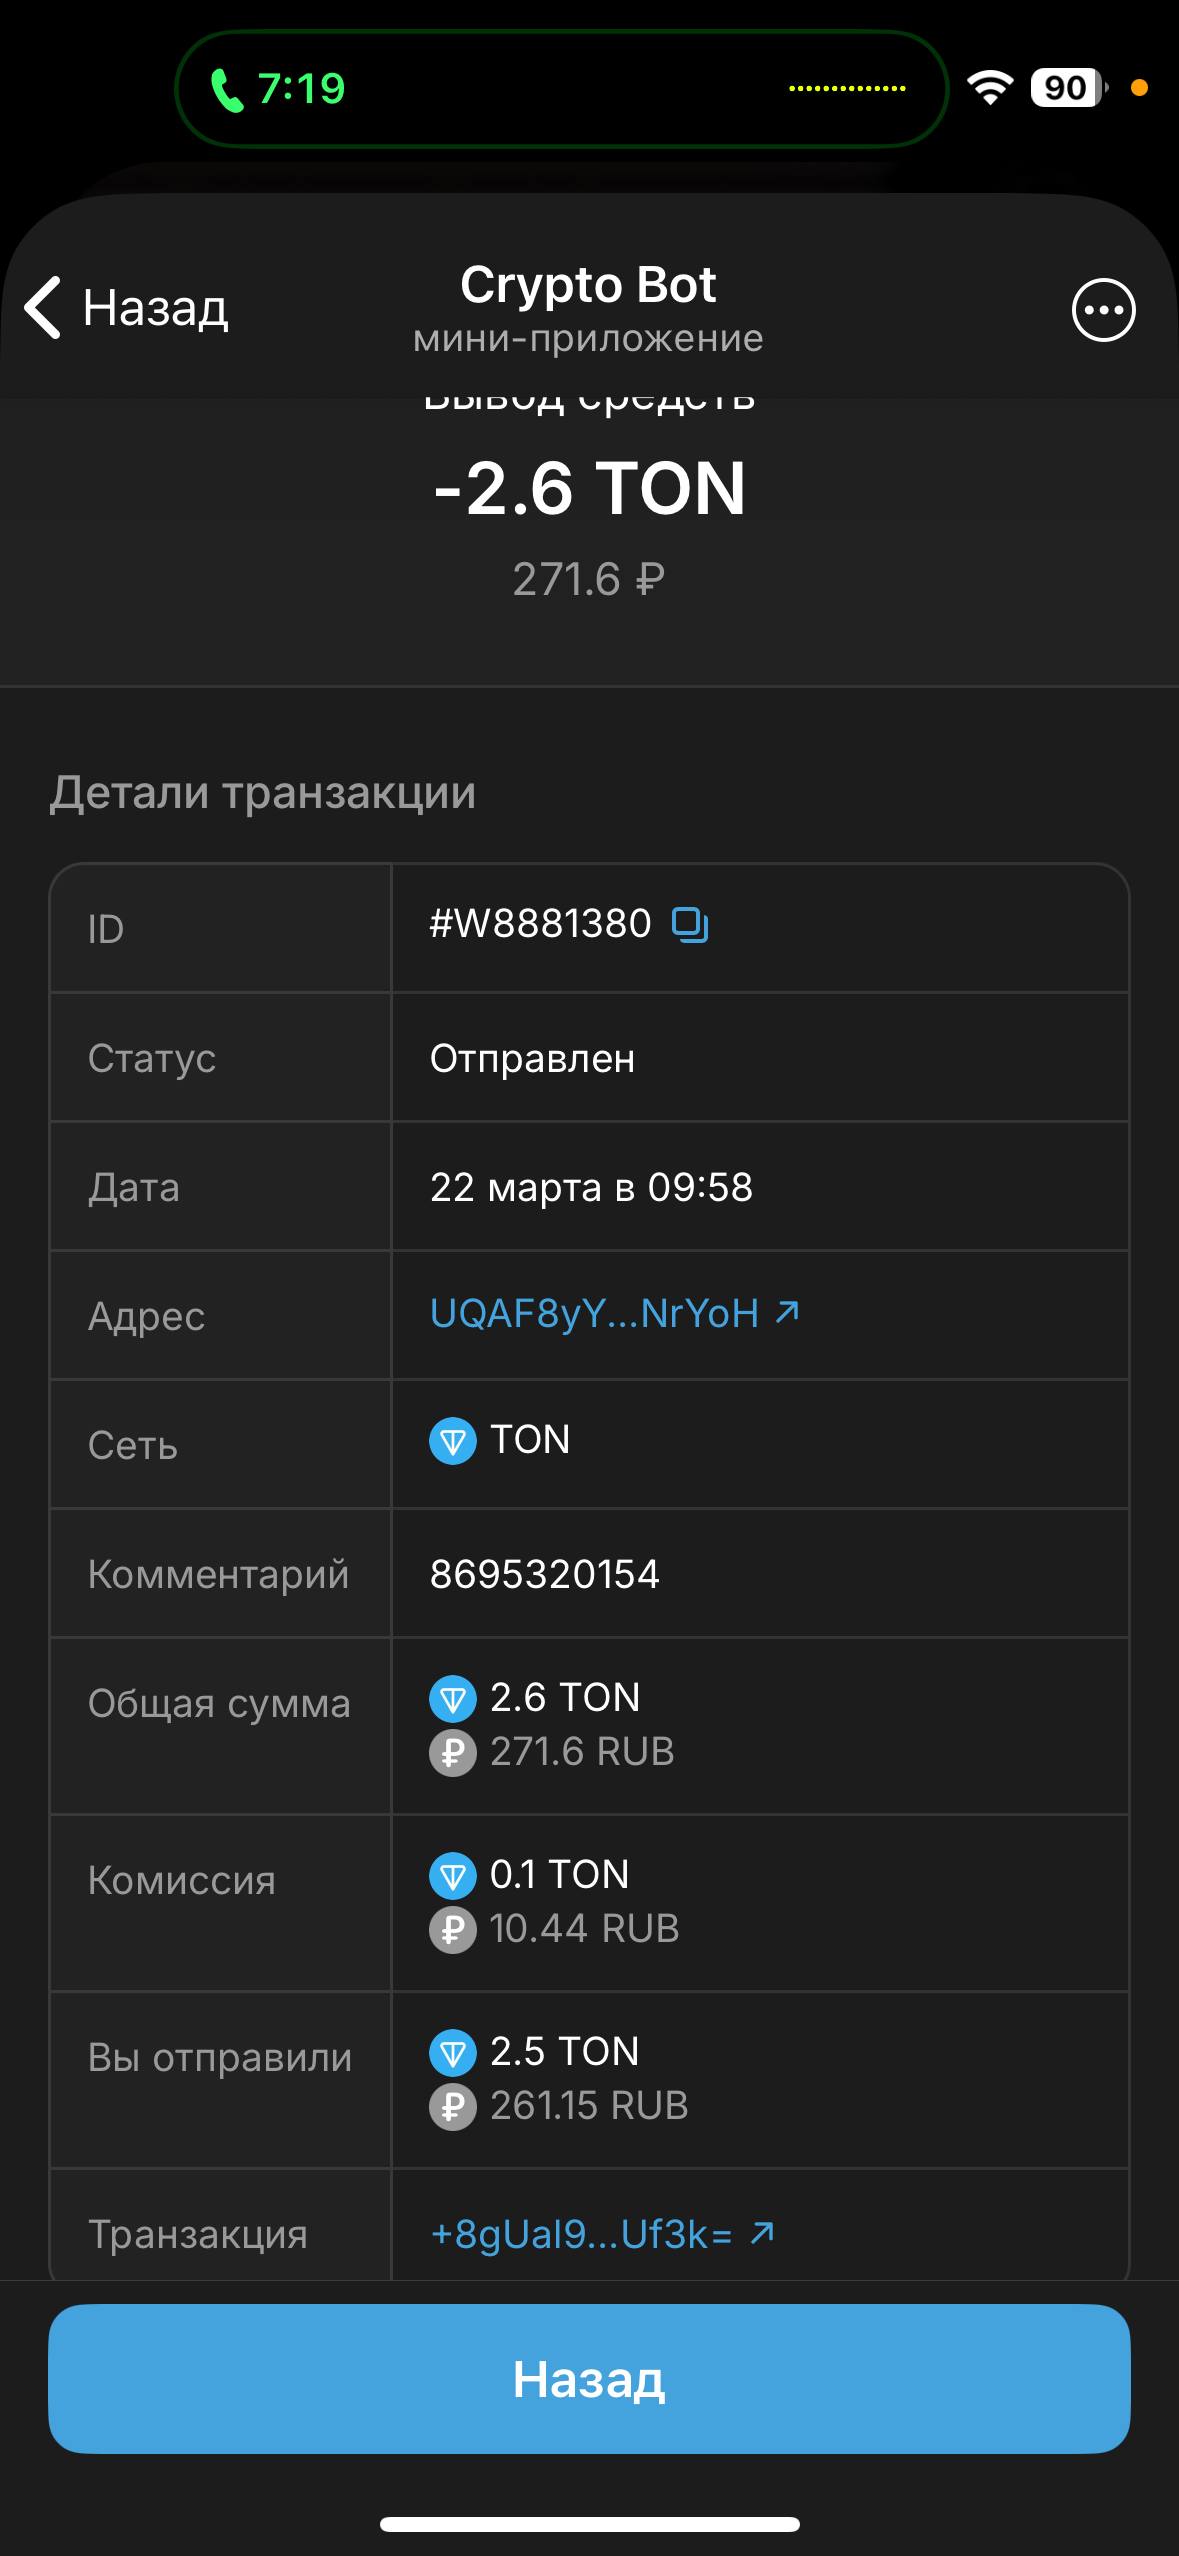This screenshot has height=2556, width=1179.
Task: Tap the arrow icon next to the address
Action: coord(788,1311)
